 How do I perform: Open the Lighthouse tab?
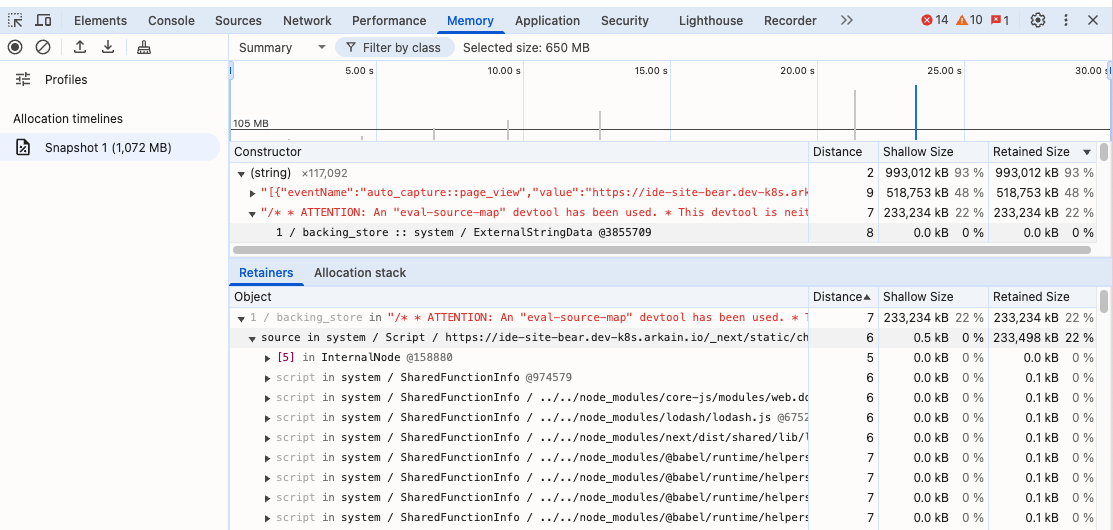click(x=711, y=21)
